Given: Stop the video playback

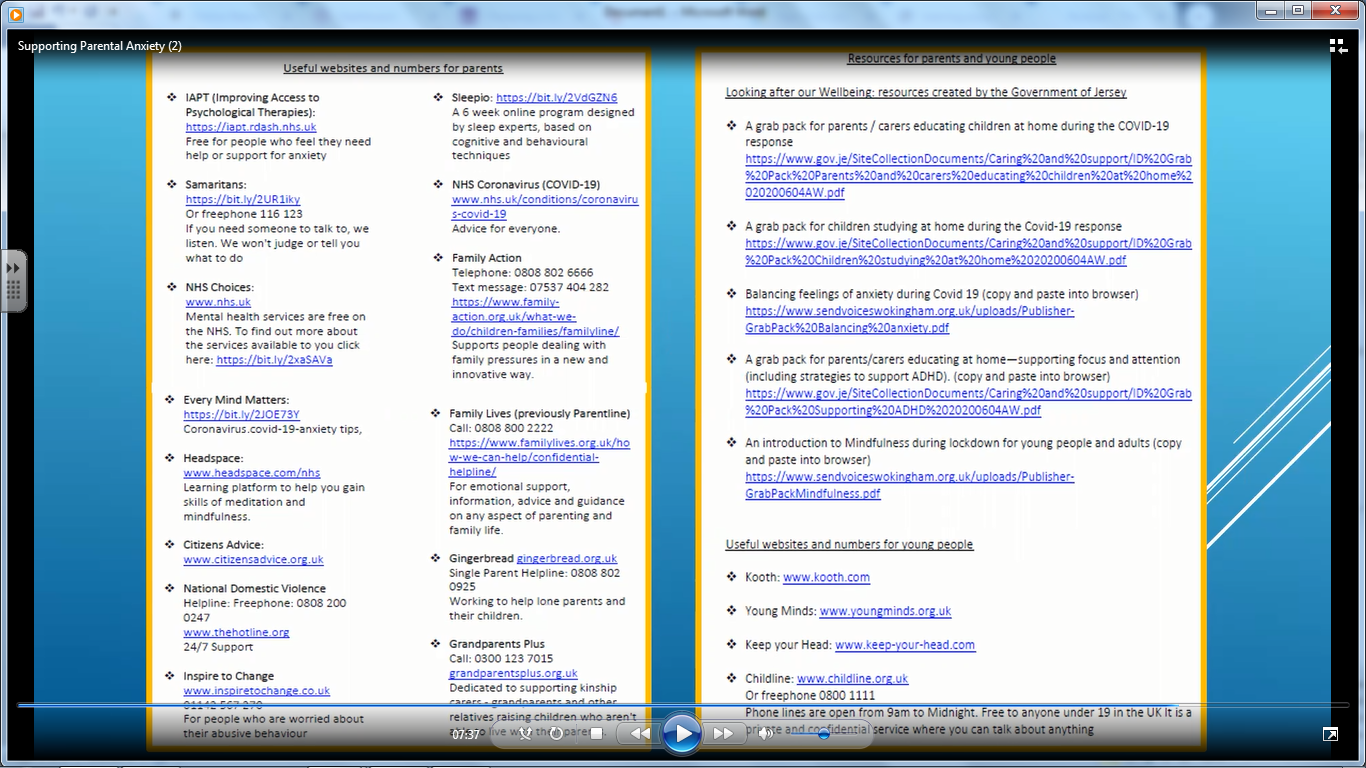Looking at the screenshot, I should tap(597, 733).
